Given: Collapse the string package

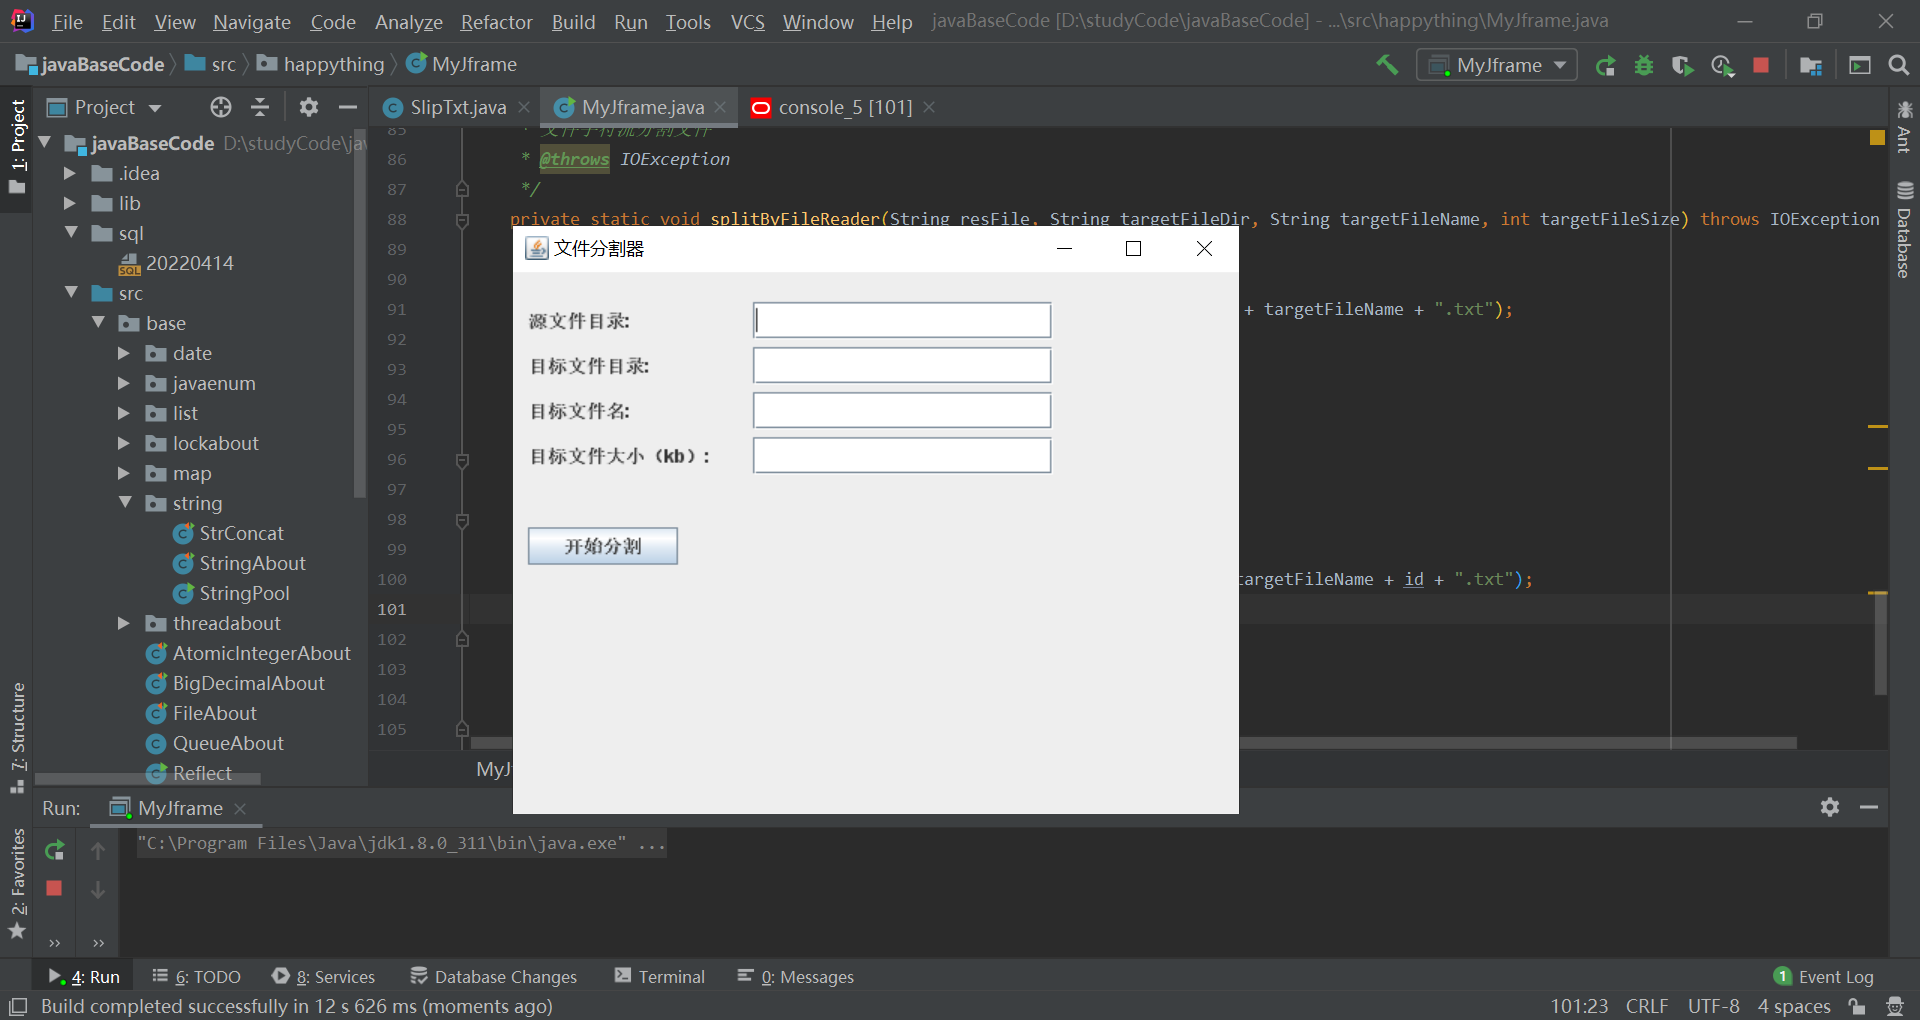Looking at the screenshot, I should coord(125,502).
